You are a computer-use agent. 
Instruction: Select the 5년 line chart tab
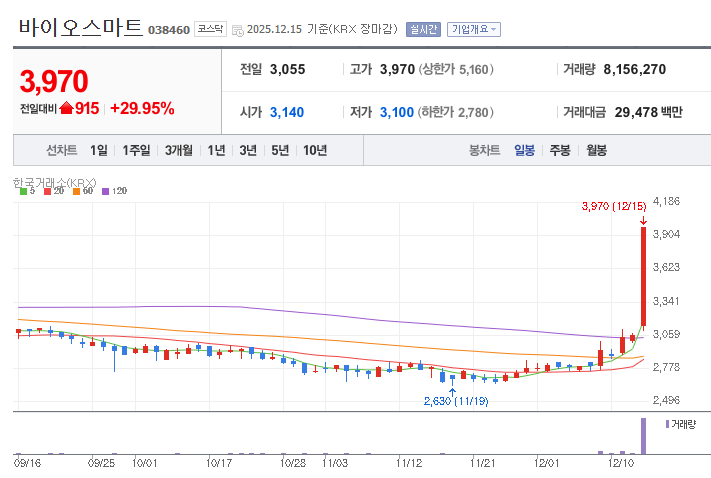tap(280, 150)
